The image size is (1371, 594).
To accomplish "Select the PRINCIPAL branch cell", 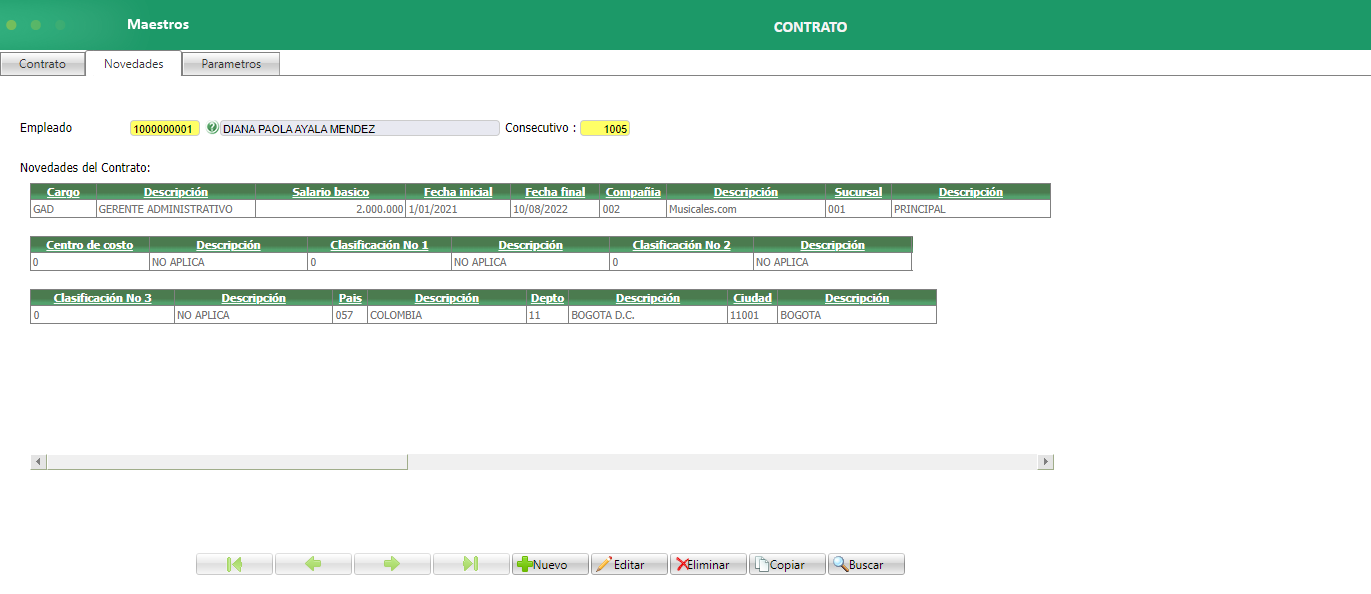I will coord(971,210).
